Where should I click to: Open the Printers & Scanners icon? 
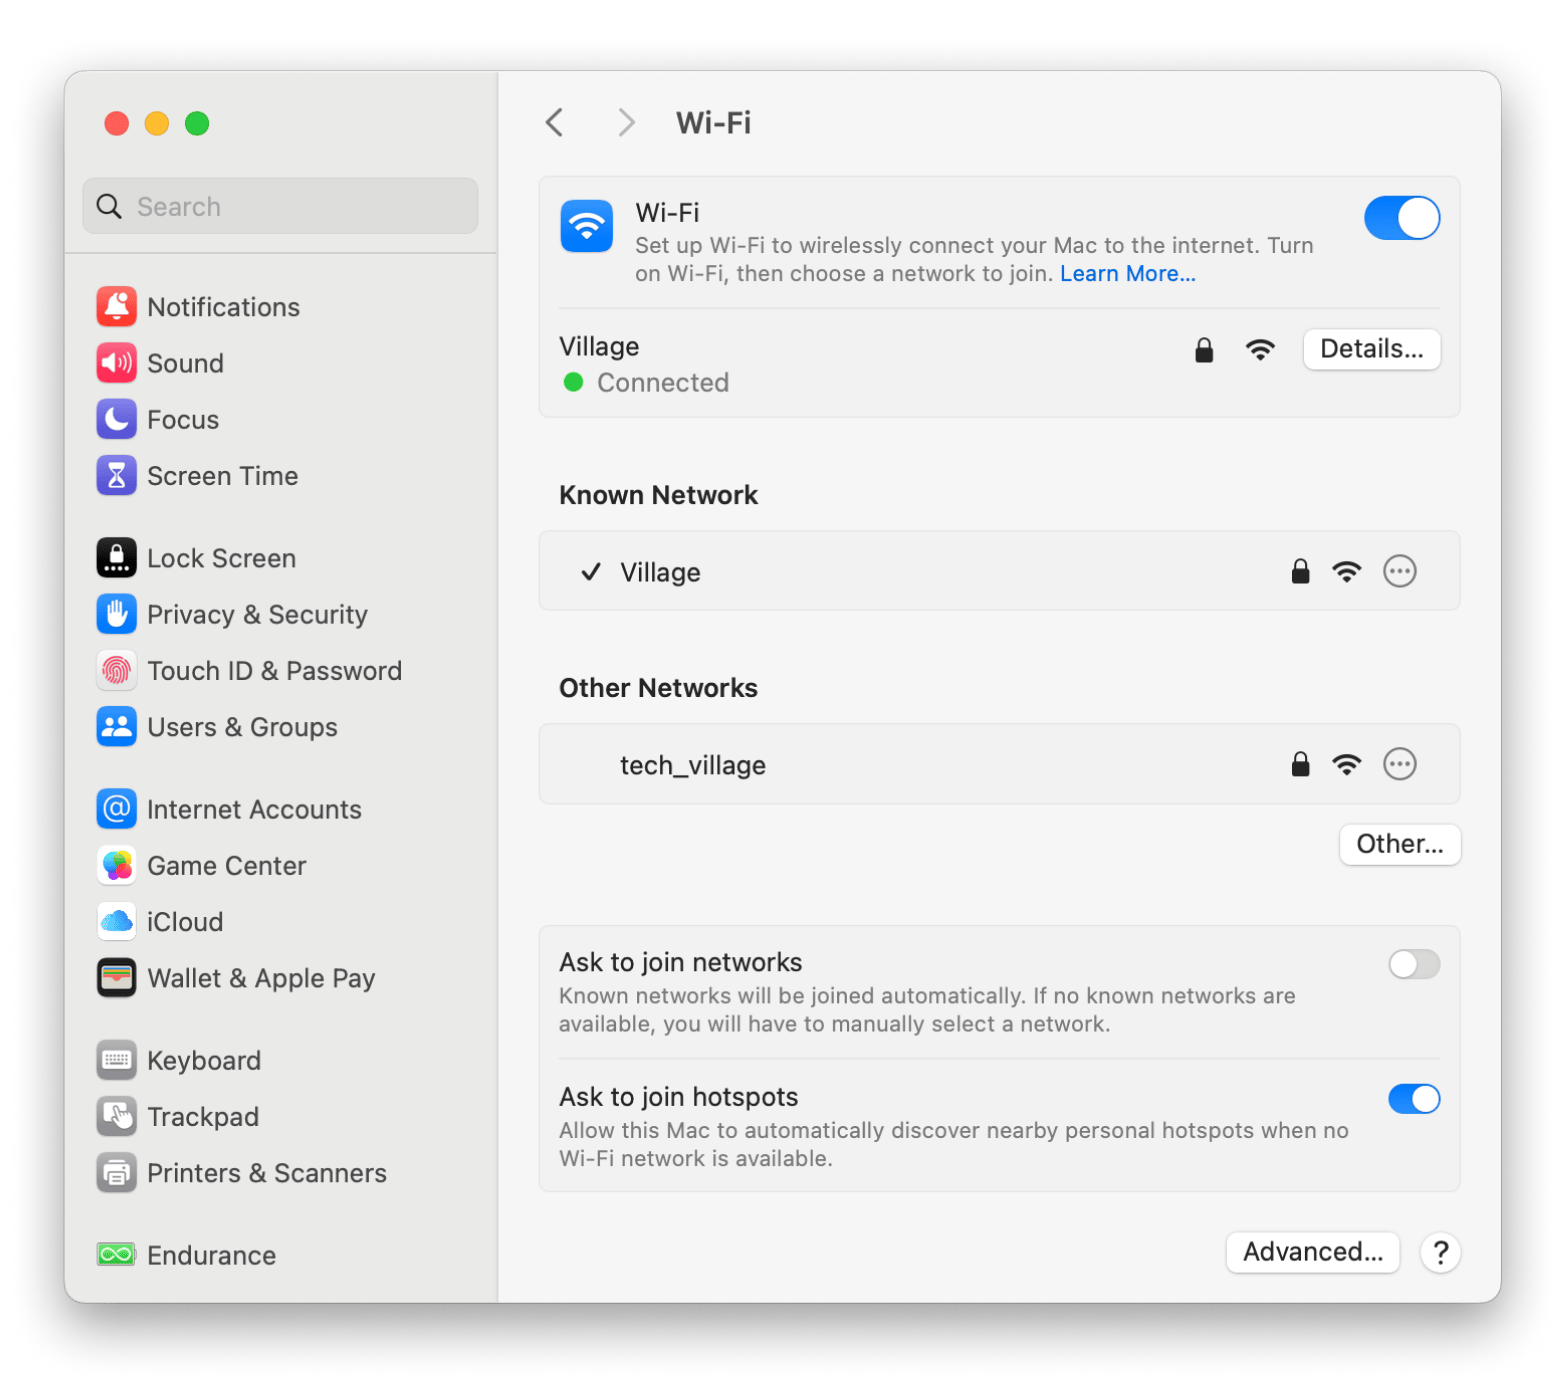click(x=116, y=1173)
